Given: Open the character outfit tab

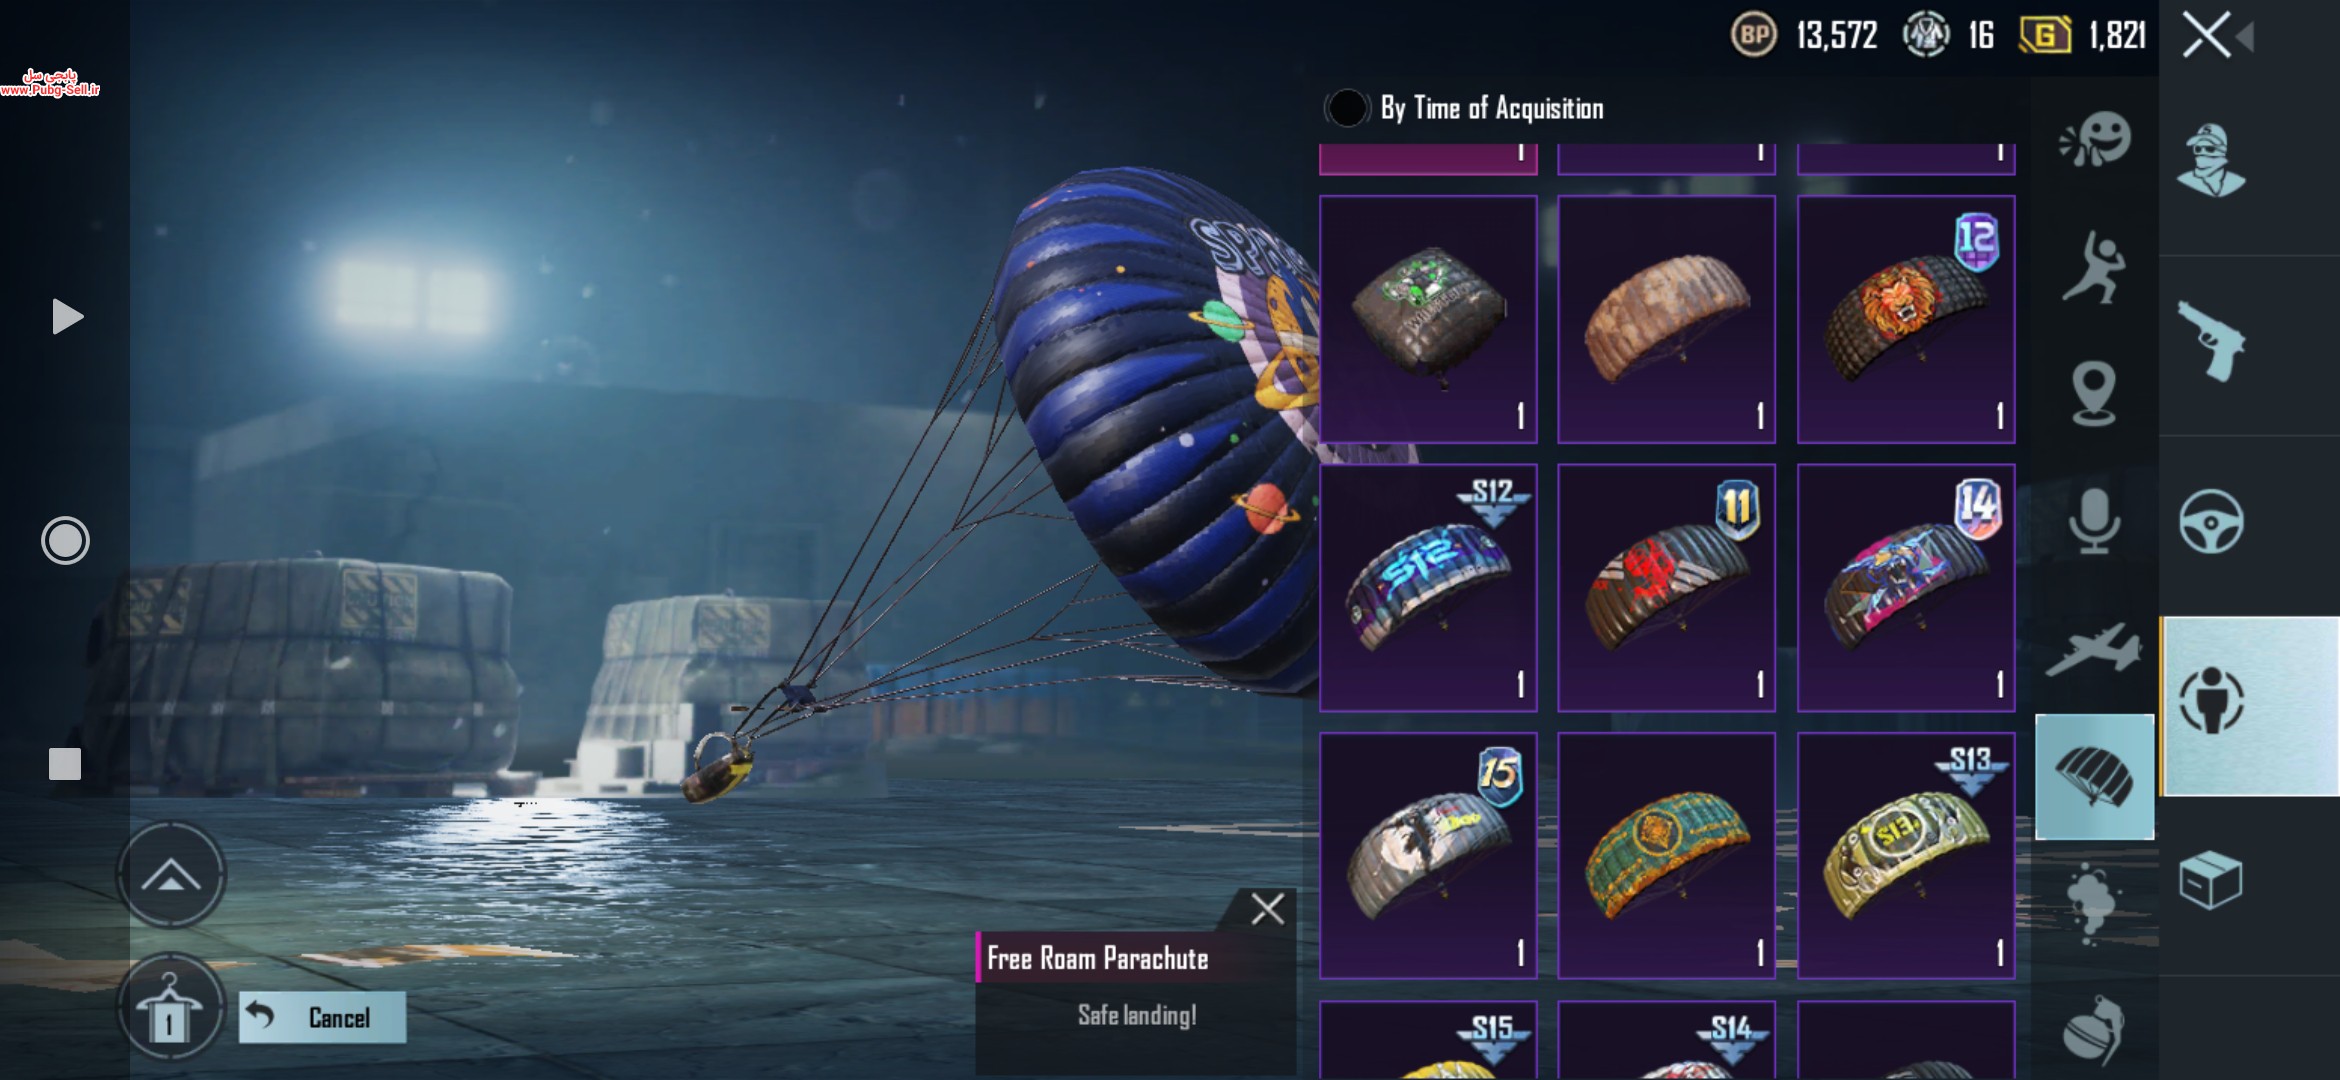Looking at the screenshot, I should click(x=2211, y=160).
